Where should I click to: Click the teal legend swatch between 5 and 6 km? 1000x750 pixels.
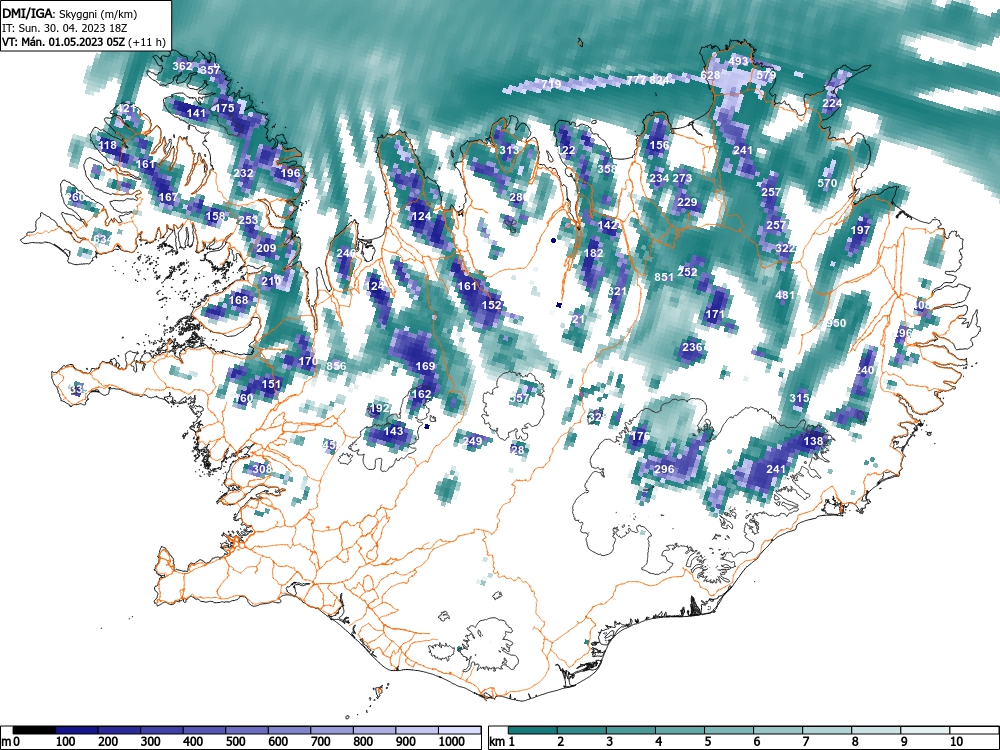729,730
